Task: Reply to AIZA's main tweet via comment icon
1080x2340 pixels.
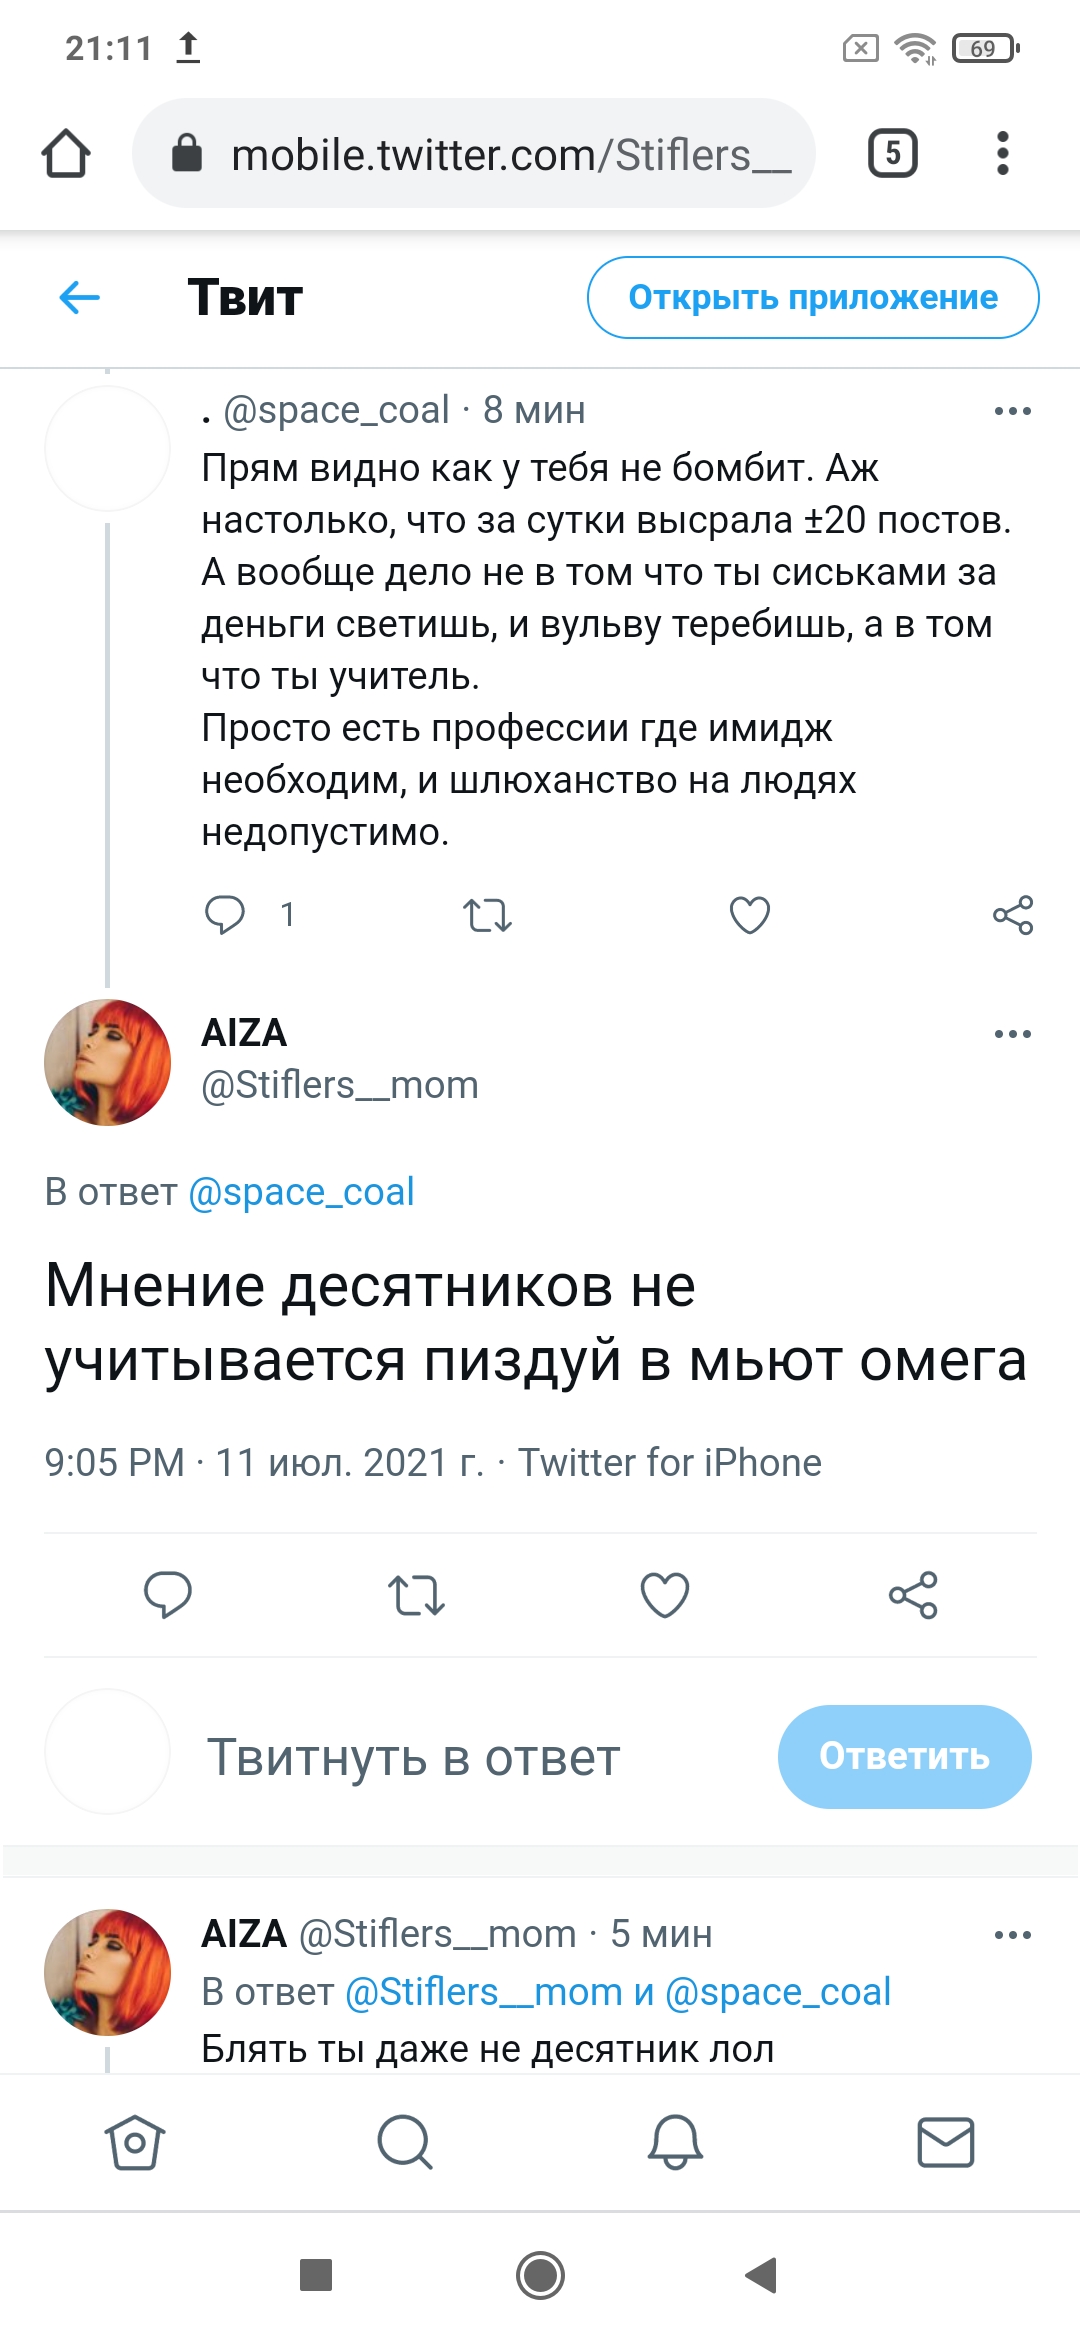Action: click(x=168, y=1595)
